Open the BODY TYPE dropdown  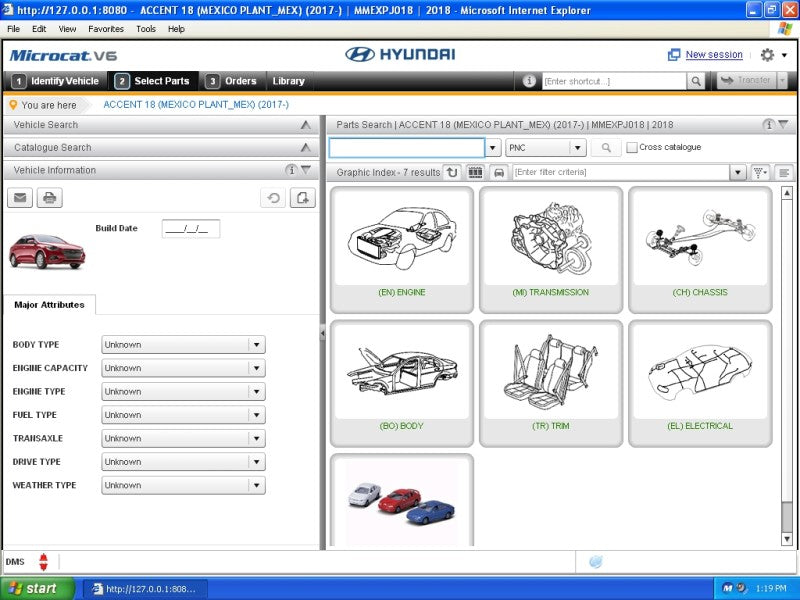(x=256, y=345)
